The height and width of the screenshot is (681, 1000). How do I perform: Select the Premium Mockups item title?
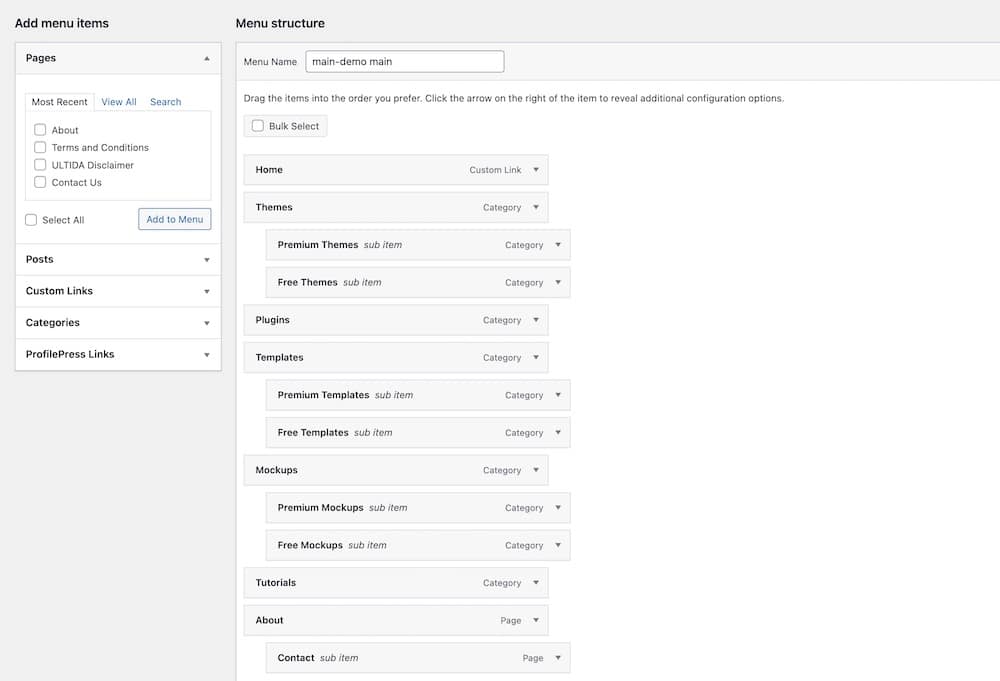pos(320,508)
